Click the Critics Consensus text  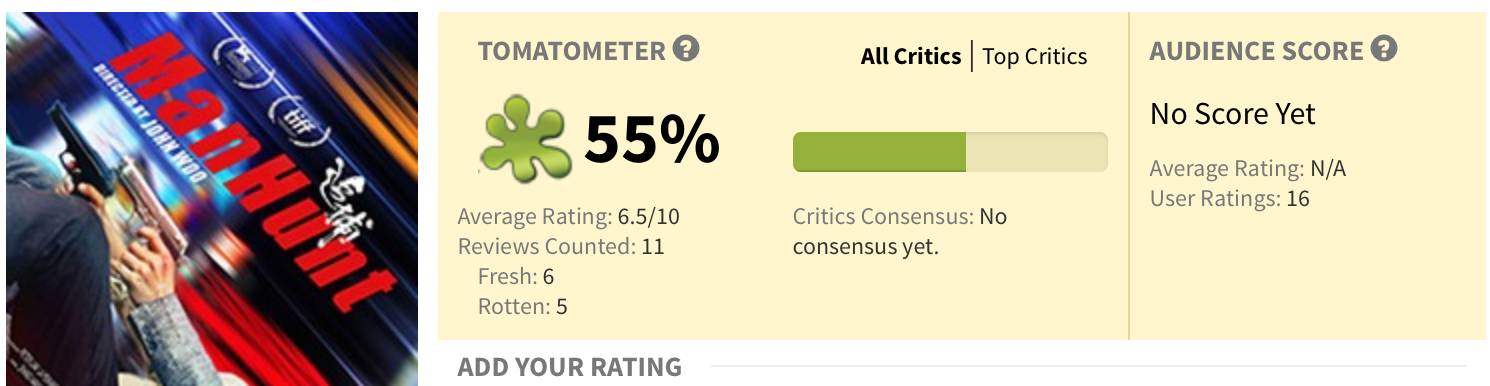click(900, 231)
